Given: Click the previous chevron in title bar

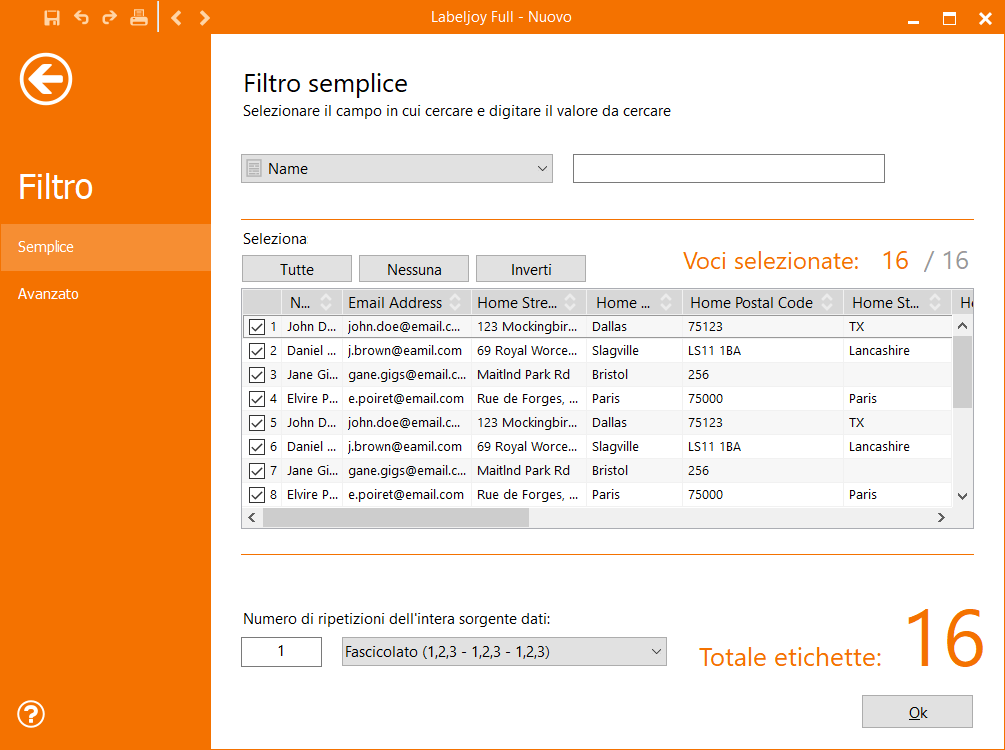Looking at the screenshot, I should click(x=176, y=17).
